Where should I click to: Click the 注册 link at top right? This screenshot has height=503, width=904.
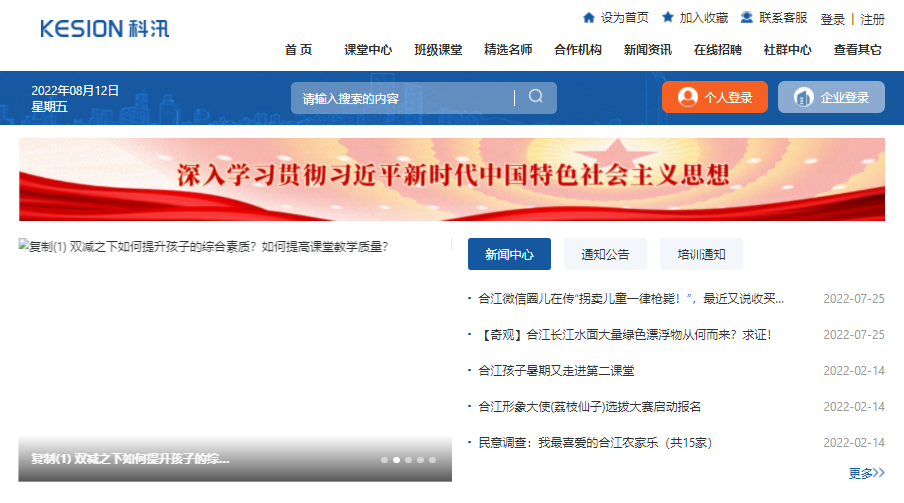pos(872,19)
